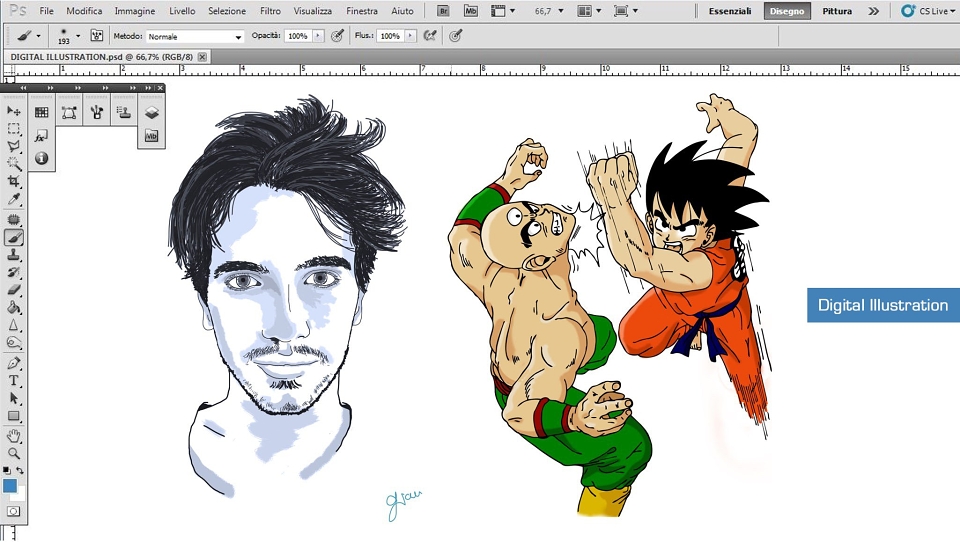
Task: Show more workspaces with the chevron
Action: point(874,11)
